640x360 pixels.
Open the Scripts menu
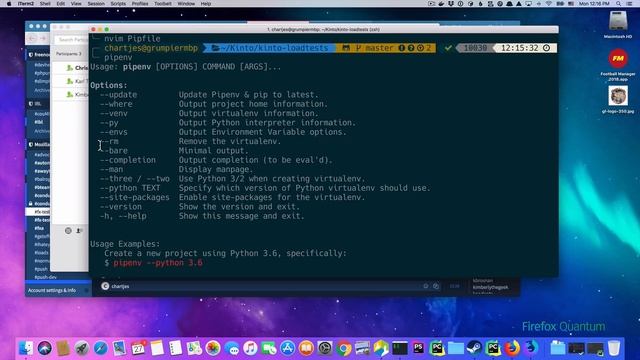coord(118,4)
